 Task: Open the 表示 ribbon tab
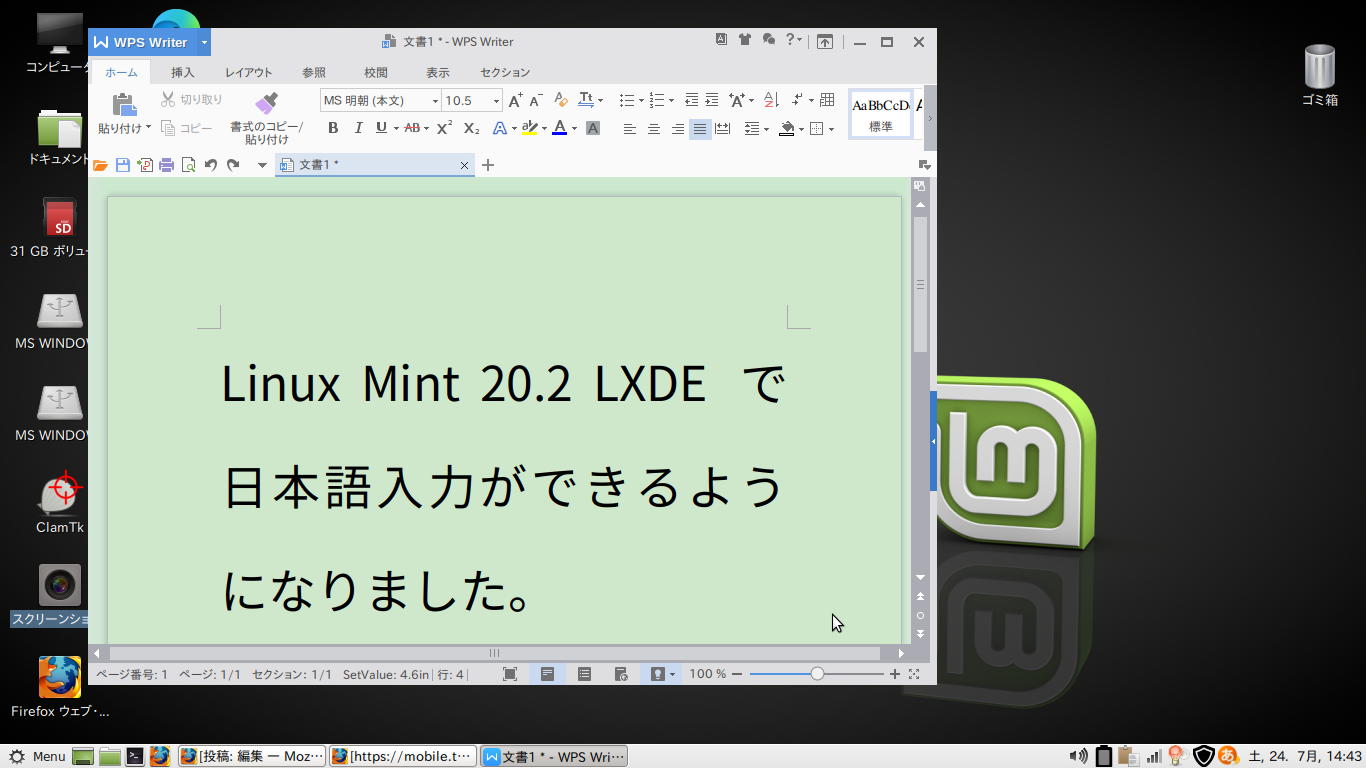tap(438, 72)
